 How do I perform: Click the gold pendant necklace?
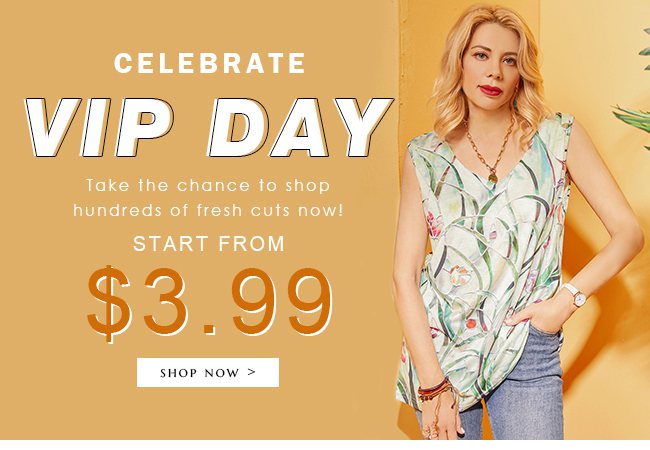(x=492, y=153)
